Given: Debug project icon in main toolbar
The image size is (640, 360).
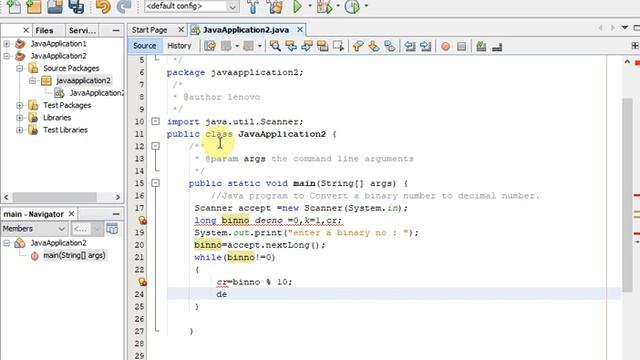Looking at the screenshot, I should pyautogui.click(x=324, y=6).
